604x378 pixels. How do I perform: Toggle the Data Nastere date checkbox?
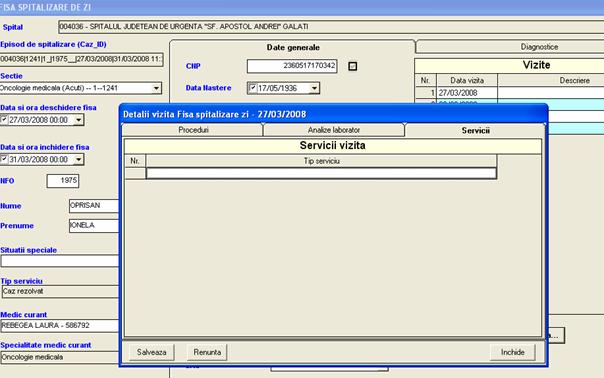click(253, 88)
